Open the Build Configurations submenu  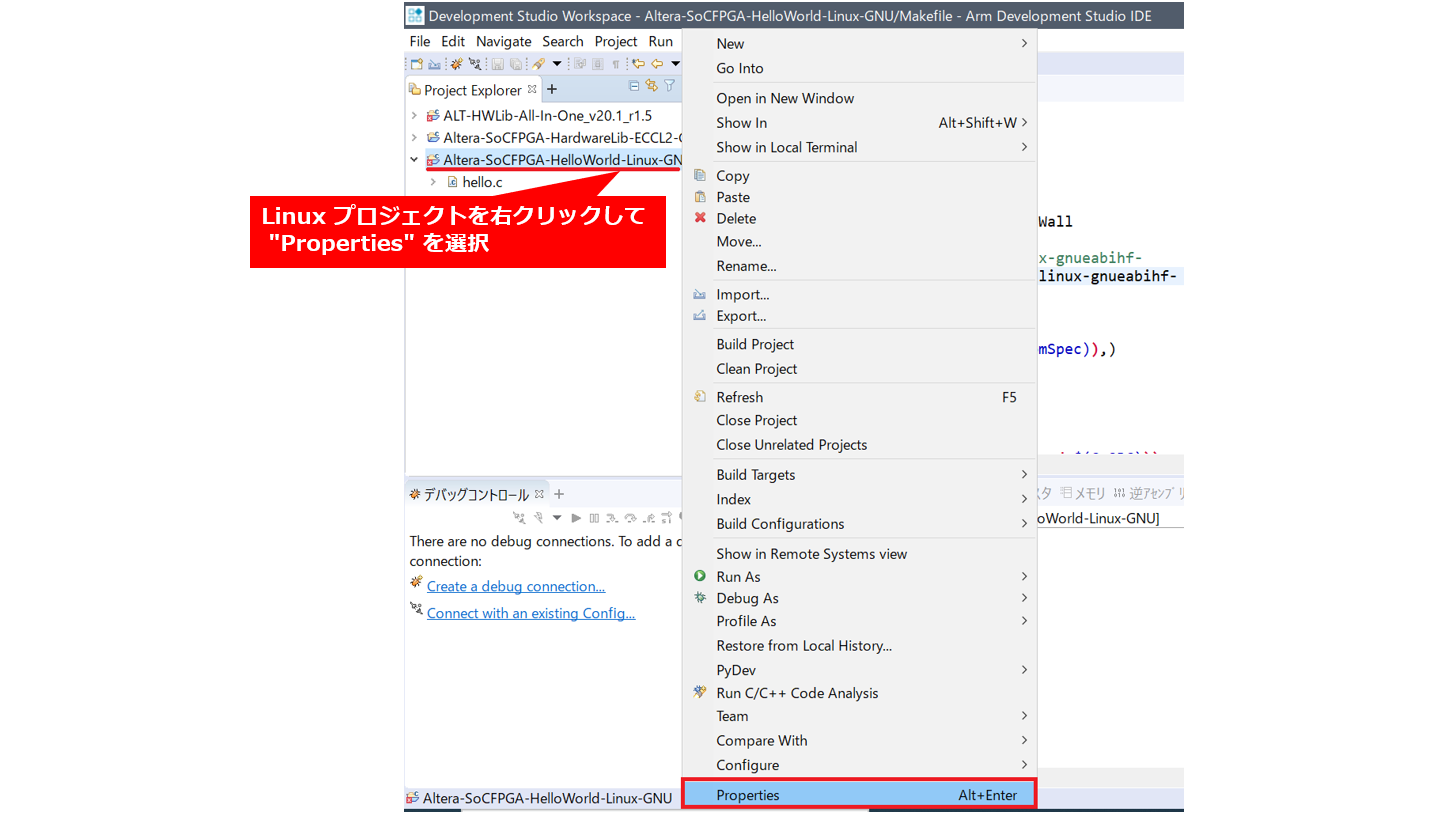859,523
